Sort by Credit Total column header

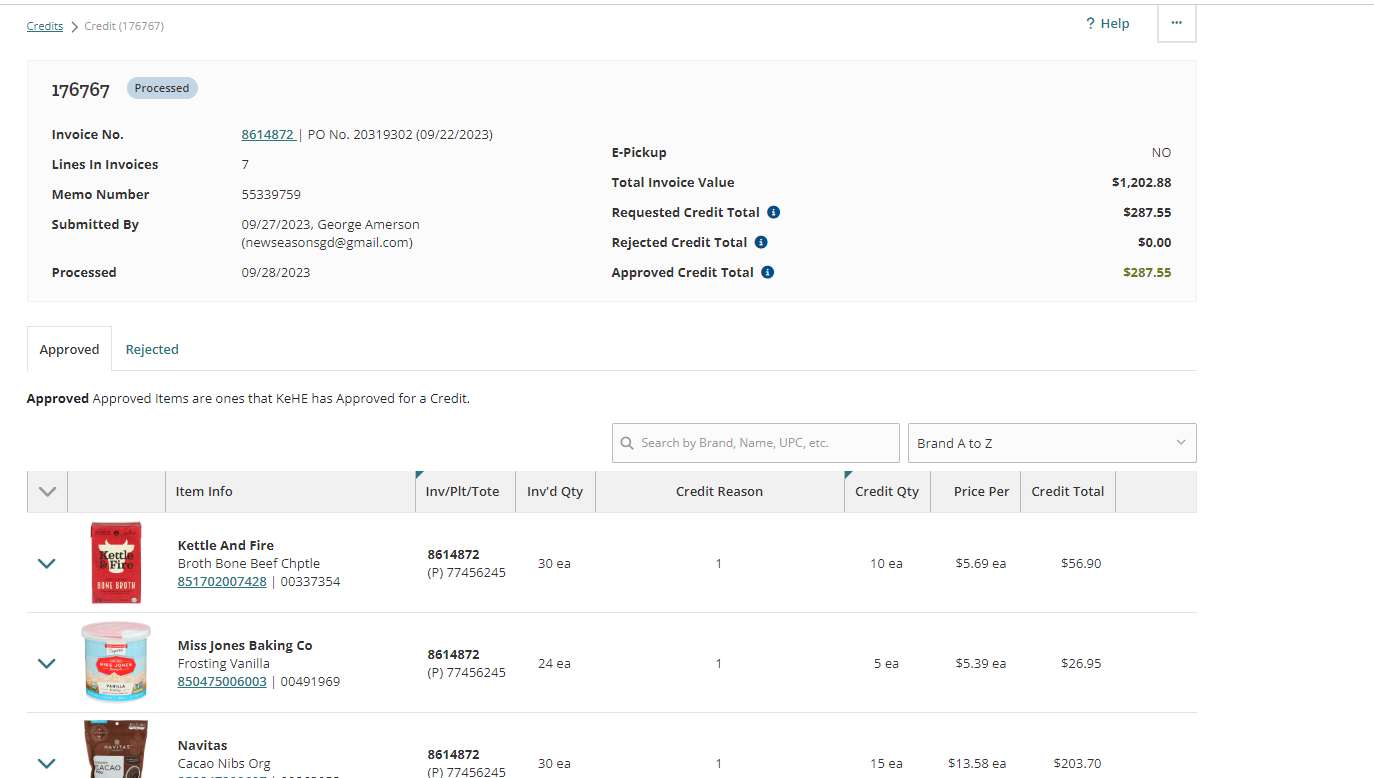[x=1067, y=491]
